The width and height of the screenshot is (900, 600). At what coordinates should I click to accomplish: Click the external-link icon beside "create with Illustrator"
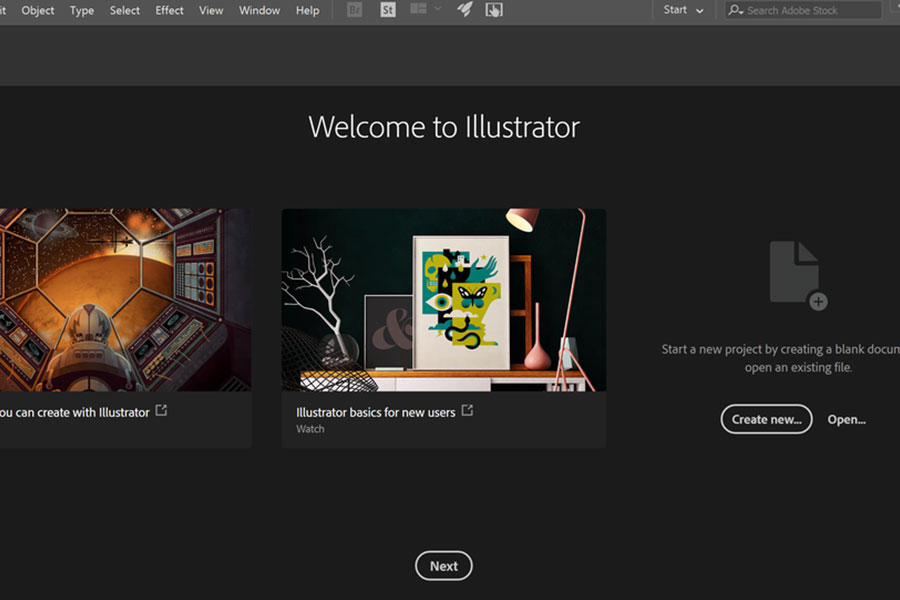tap(161, 411)
